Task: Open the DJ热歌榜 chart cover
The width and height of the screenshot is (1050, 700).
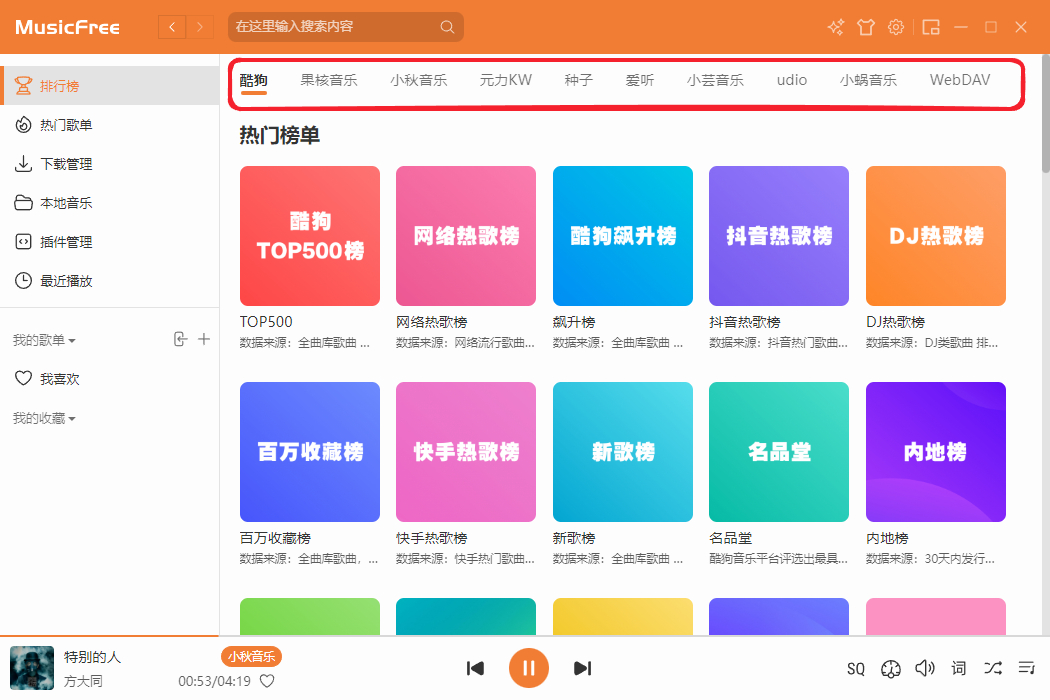Action: 935,236
